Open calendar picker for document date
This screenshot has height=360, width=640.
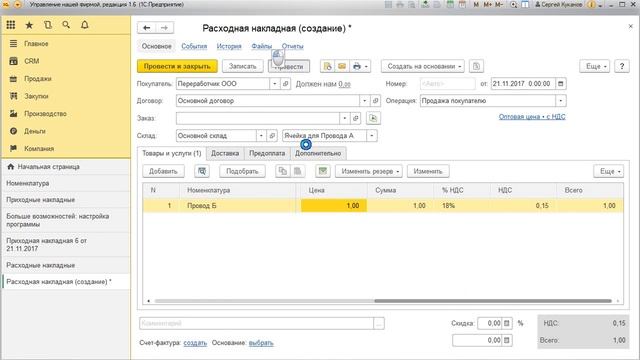tap(560, 84)
